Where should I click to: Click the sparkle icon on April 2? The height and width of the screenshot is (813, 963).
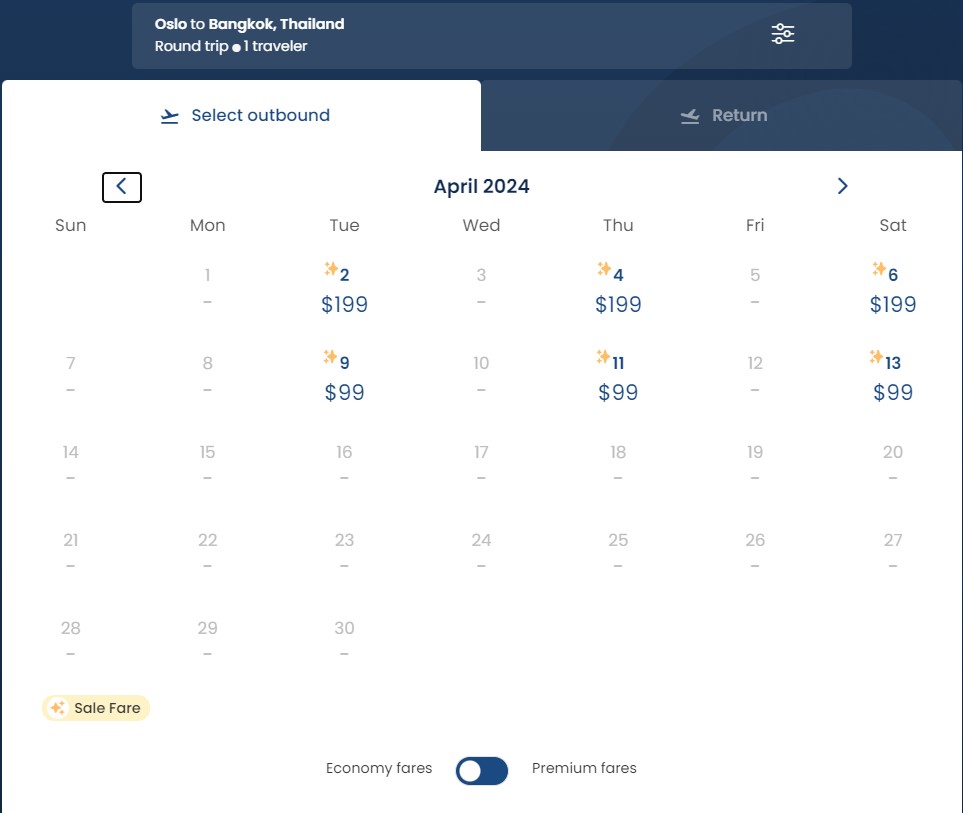(331, 269)
